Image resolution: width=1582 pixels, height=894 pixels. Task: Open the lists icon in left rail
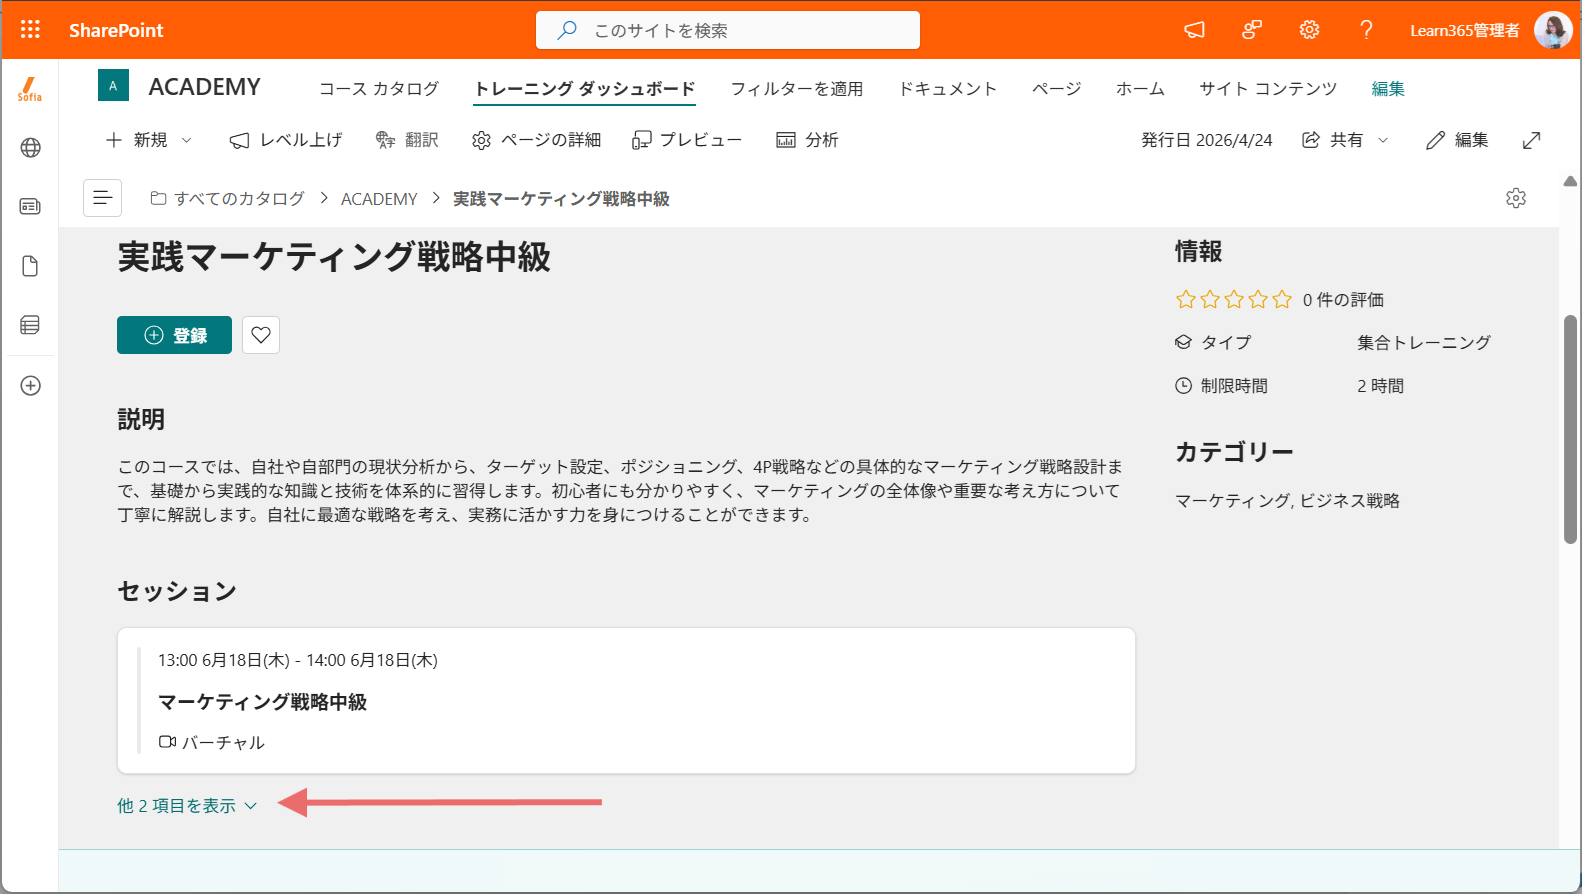point(30,325)
